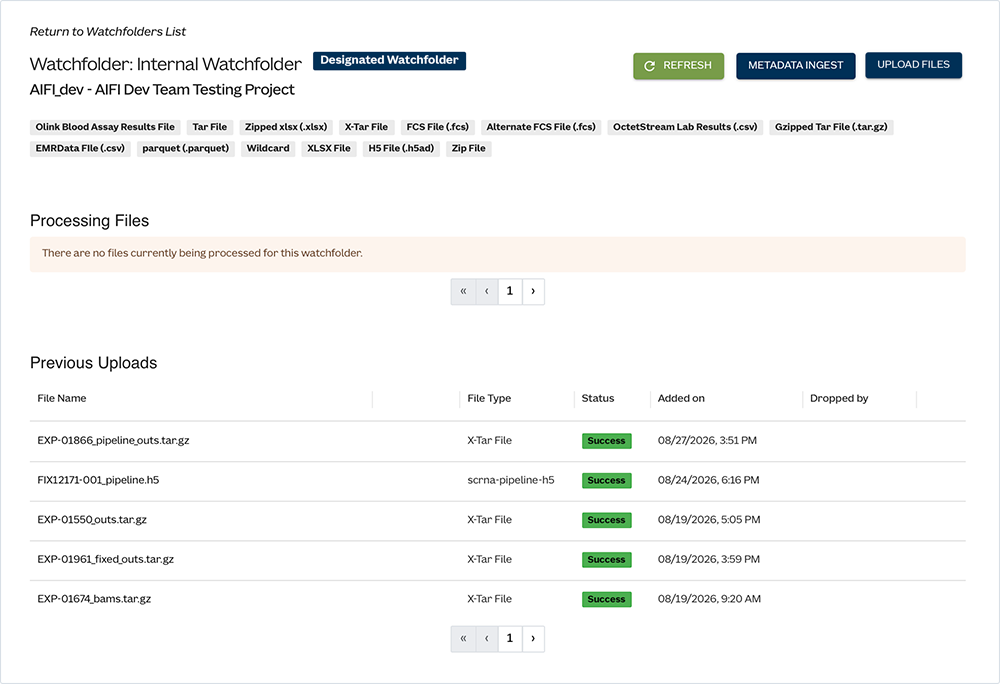Click the scrna-pipeline-h5 file type cell
This screenshot has height=684, width=1000.
(511, 480)
